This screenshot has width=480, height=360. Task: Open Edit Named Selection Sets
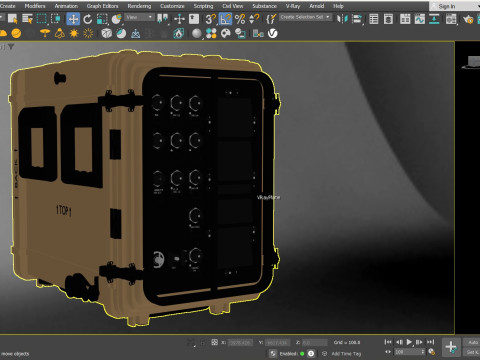(x=271, y=19)
